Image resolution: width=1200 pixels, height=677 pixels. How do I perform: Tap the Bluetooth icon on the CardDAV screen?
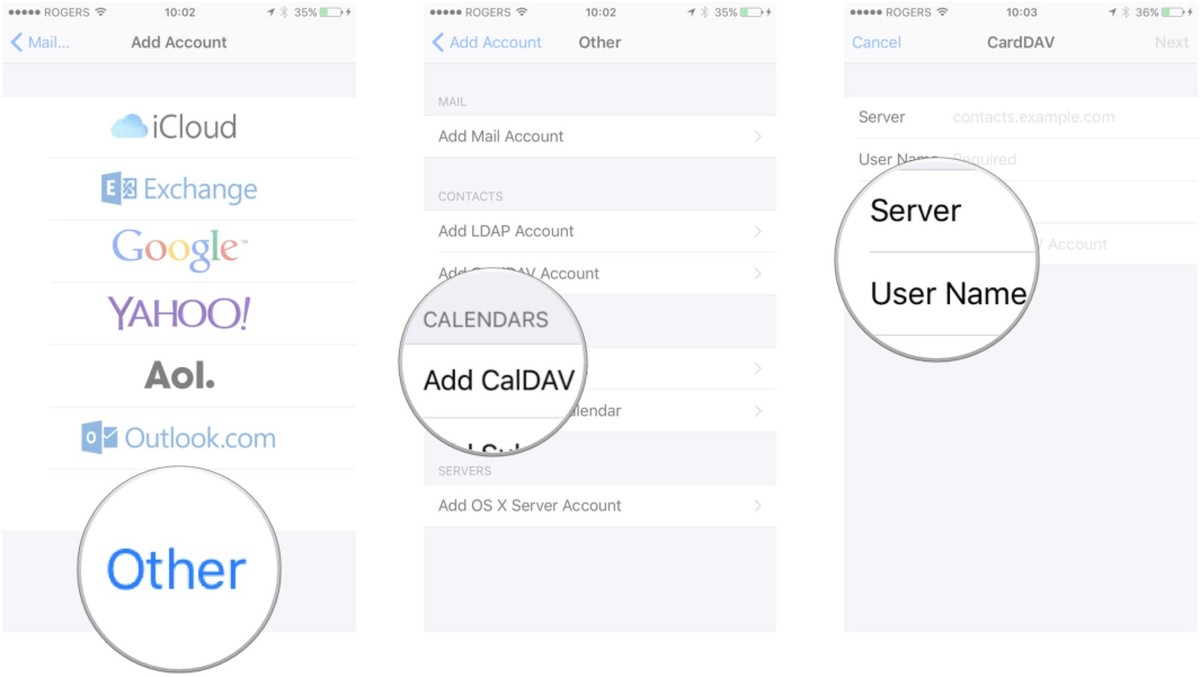coord(1126,12)
